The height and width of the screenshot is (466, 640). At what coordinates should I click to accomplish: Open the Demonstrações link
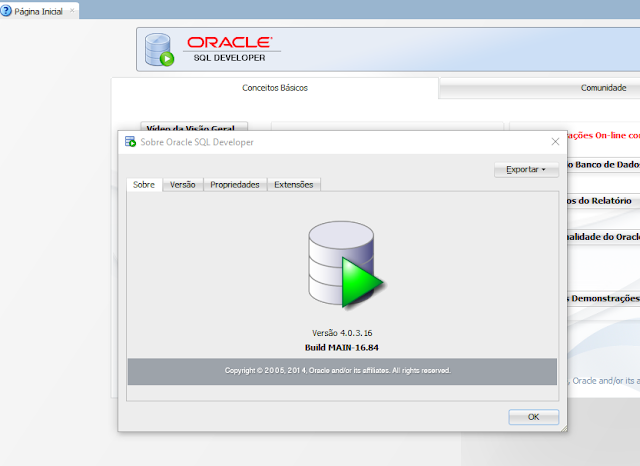604,298
